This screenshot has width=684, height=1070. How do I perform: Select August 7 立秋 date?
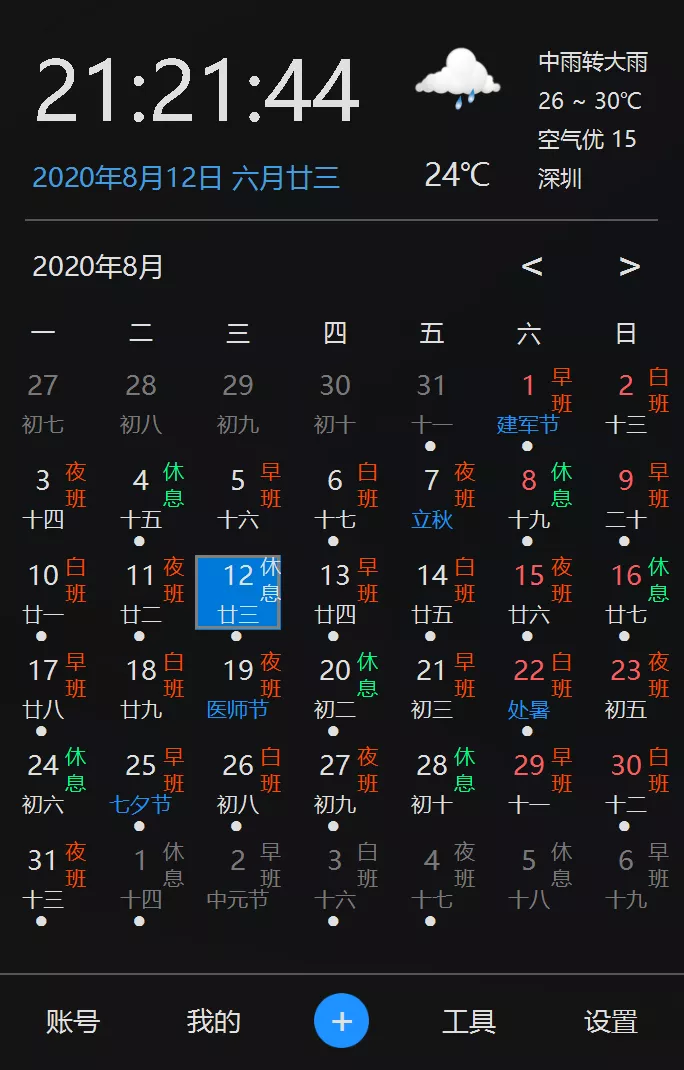(432, 497)
